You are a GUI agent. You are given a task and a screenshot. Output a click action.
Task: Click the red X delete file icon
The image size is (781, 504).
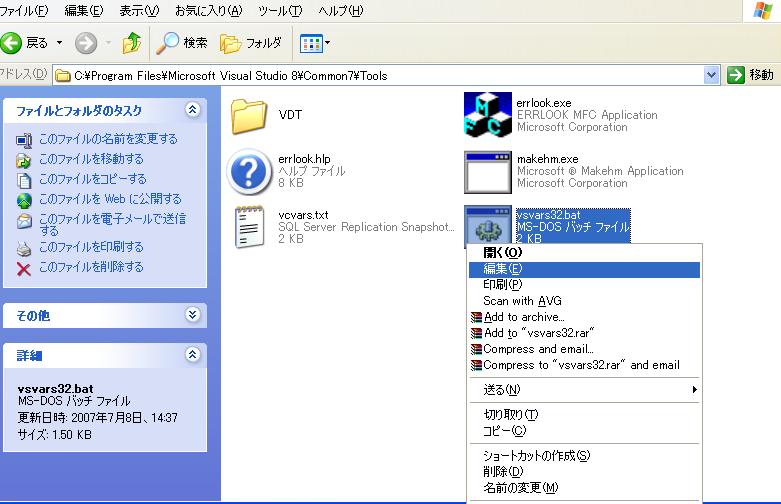[x=23, y=269]
